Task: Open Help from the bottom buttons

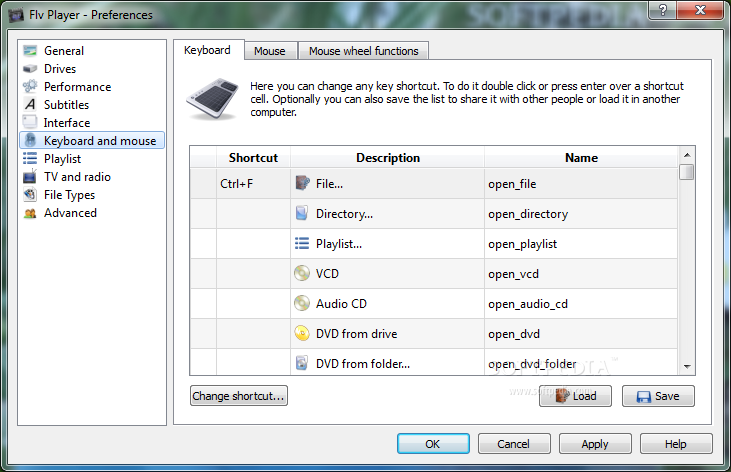Action: 676,444
